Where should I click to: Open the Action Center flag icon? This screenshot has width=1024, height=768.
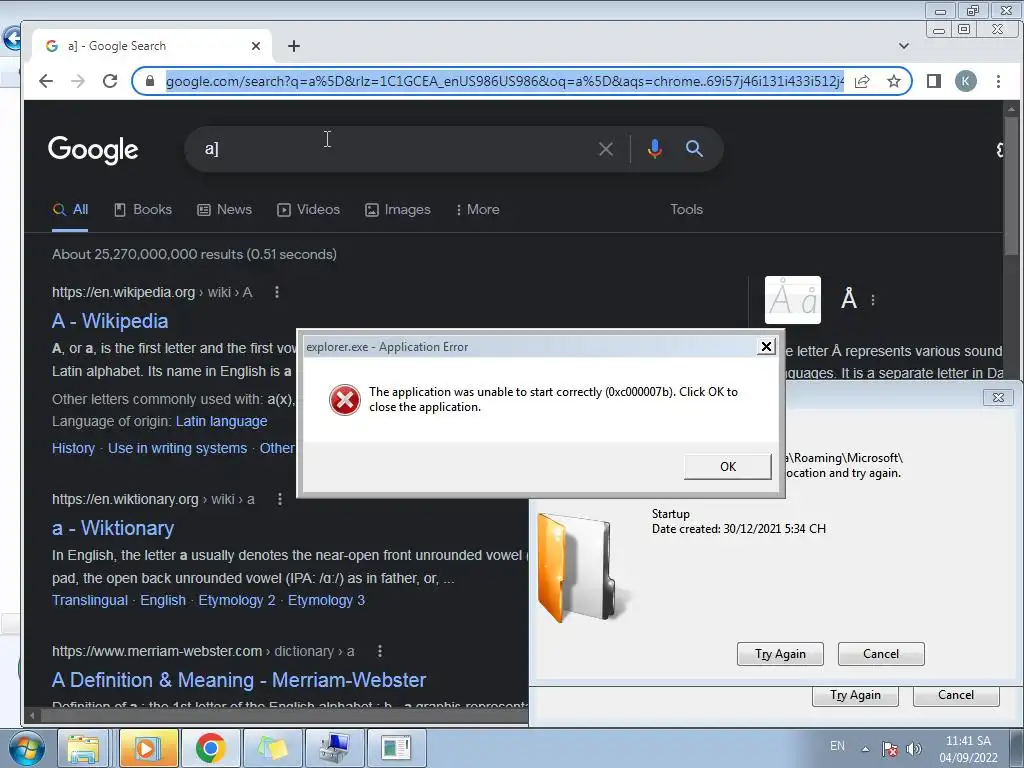tap(889, 749)
